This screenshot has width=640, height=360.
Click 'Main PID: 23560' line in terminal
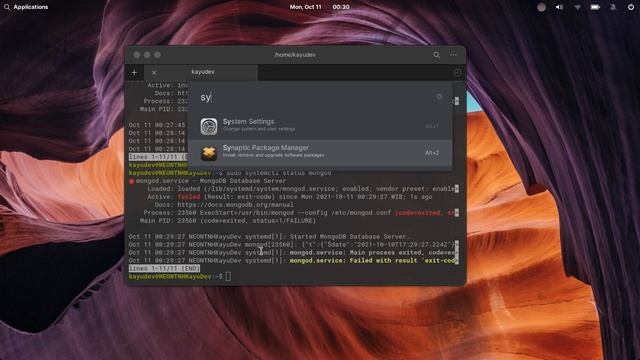coord(228,221)
